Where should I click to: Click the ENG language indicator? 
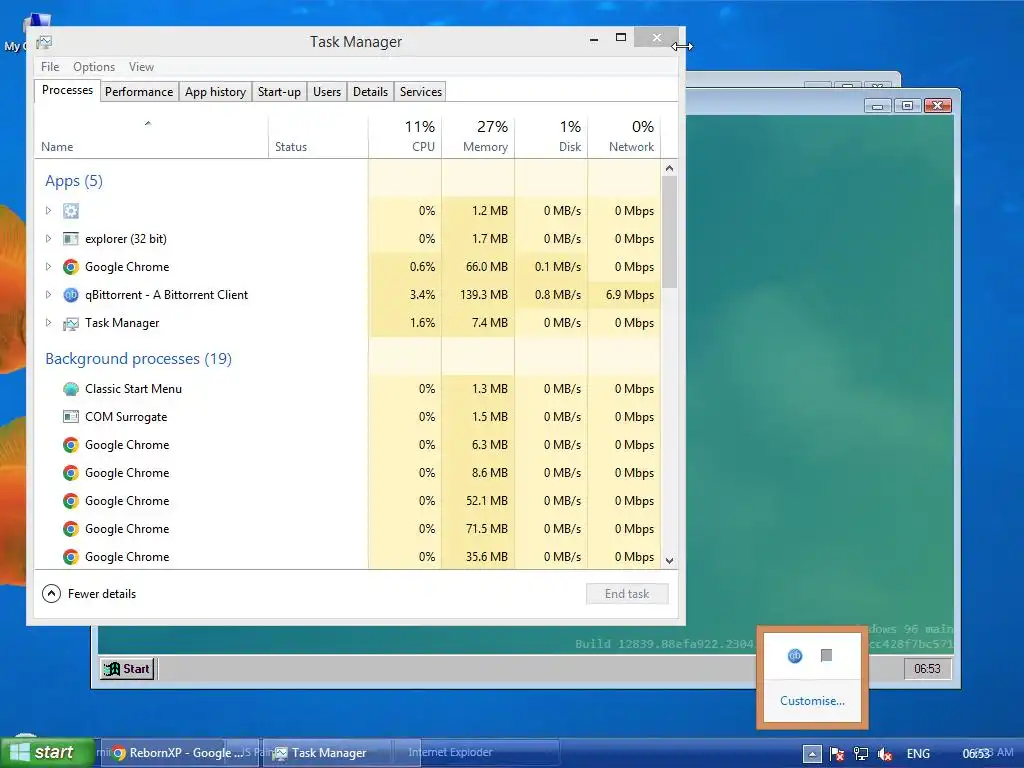tap(918, 754)
